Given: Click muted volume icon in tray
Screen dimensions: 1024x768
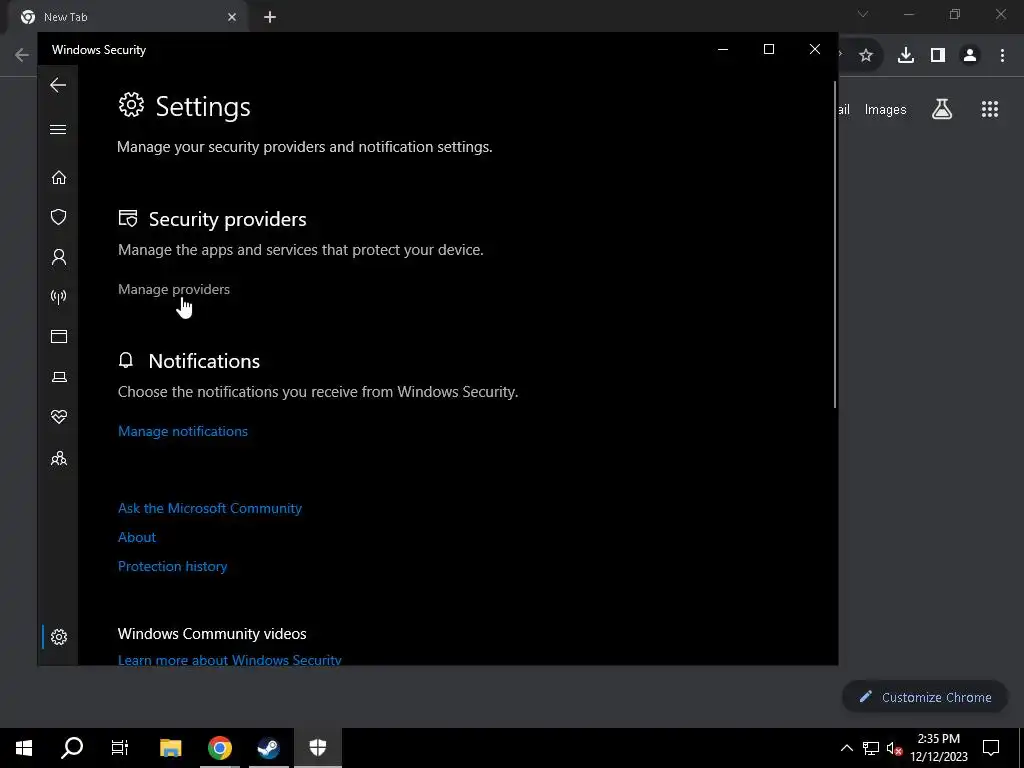Looking at the screenshot, I should coord(894,748).
